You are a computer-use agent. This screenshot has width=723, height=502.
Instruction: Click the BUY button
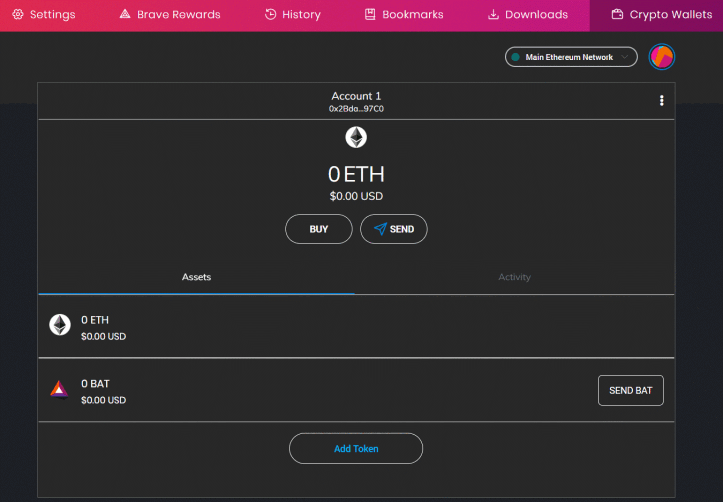(319, 229)
